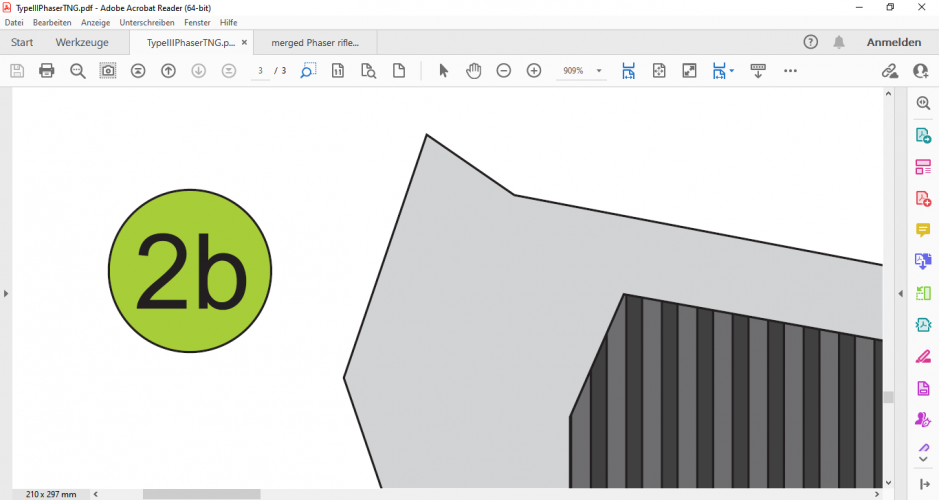Open the Fill and Sign pen tool
The image size is (939, 500).
tap(923, 356)
